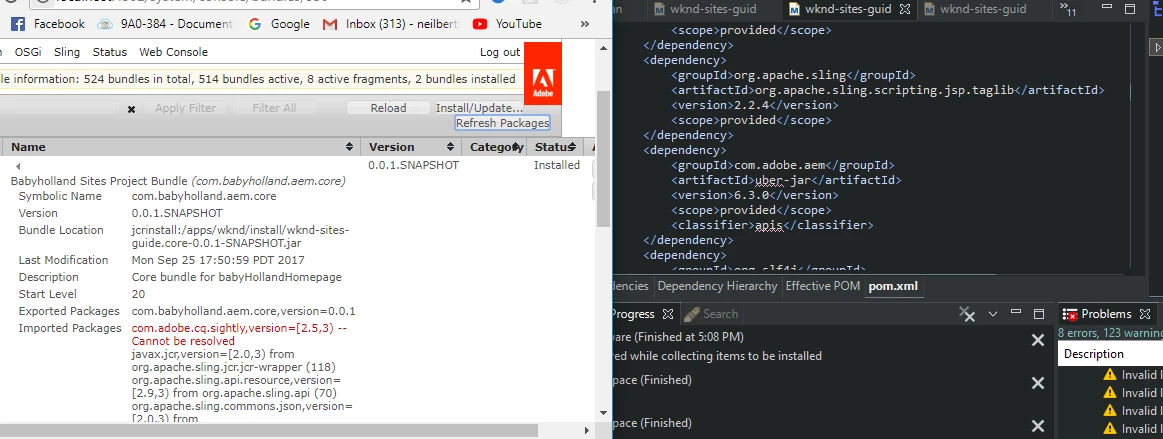1163x439 pixels.
Task: Open the Effective POM tab
Action: [x=823, y=286]
